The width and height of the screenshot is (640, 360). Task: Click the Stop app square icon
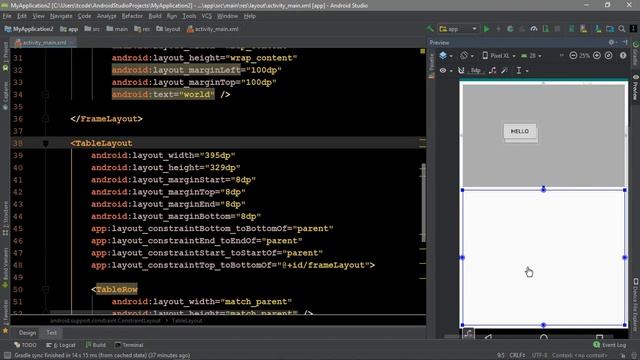(x=557, y=29)
